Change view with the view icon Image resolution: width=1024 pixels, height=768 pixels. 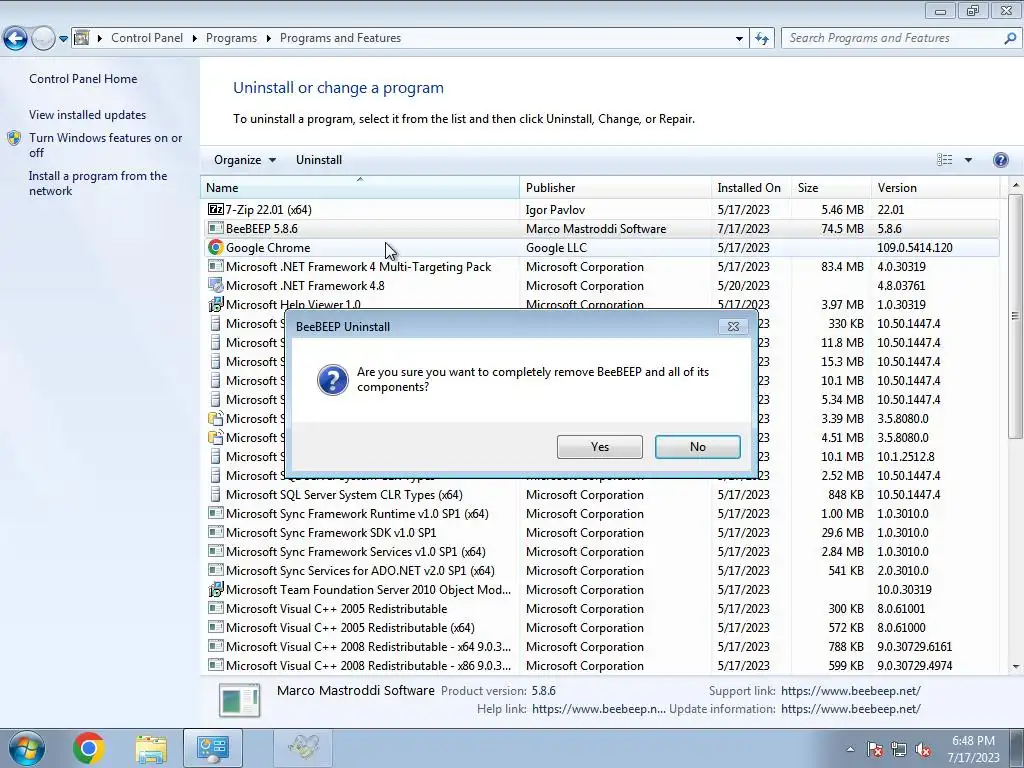(x=944, y=160)
